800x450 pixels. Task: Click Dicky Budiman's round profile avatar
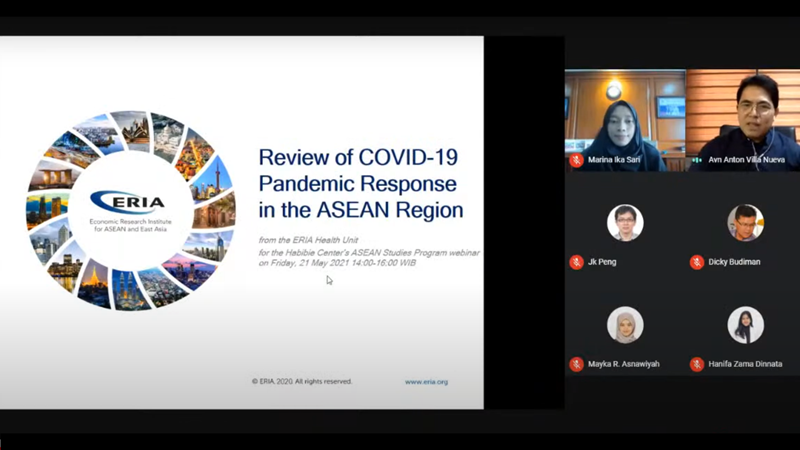(x=745, y=222)
